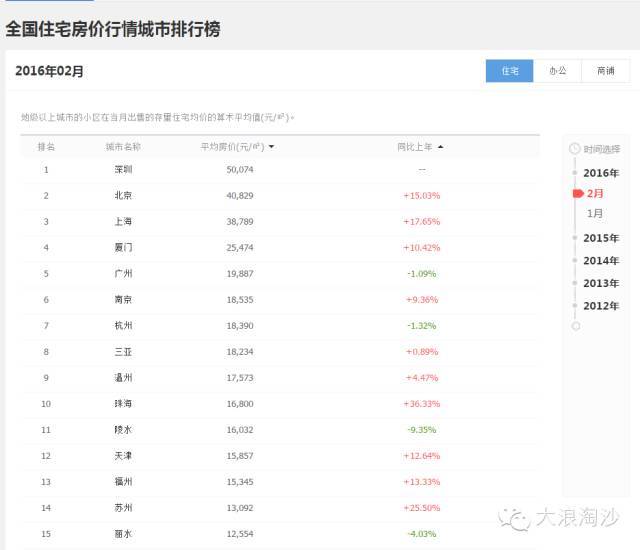
Task: Select 1月 in the time selector
Action: pyautogui.click(x=595, y=213)
